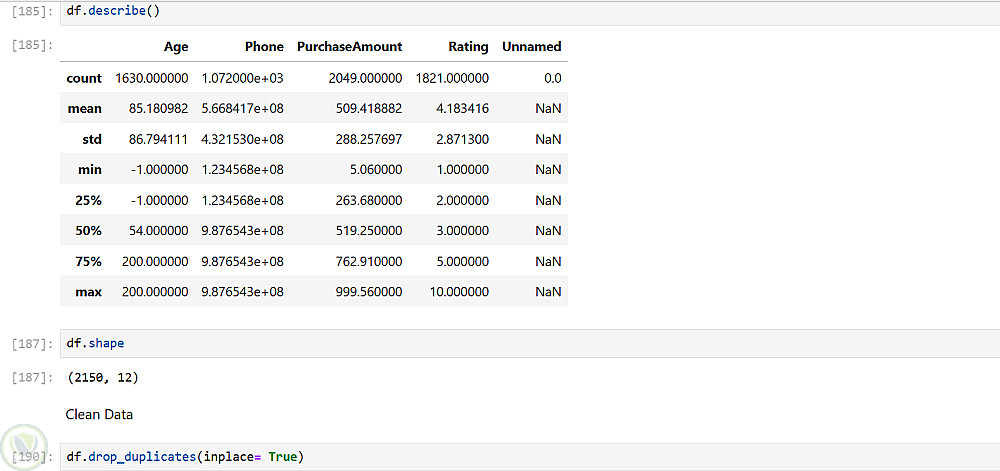Select the std row label

click(x=92, y=140)
